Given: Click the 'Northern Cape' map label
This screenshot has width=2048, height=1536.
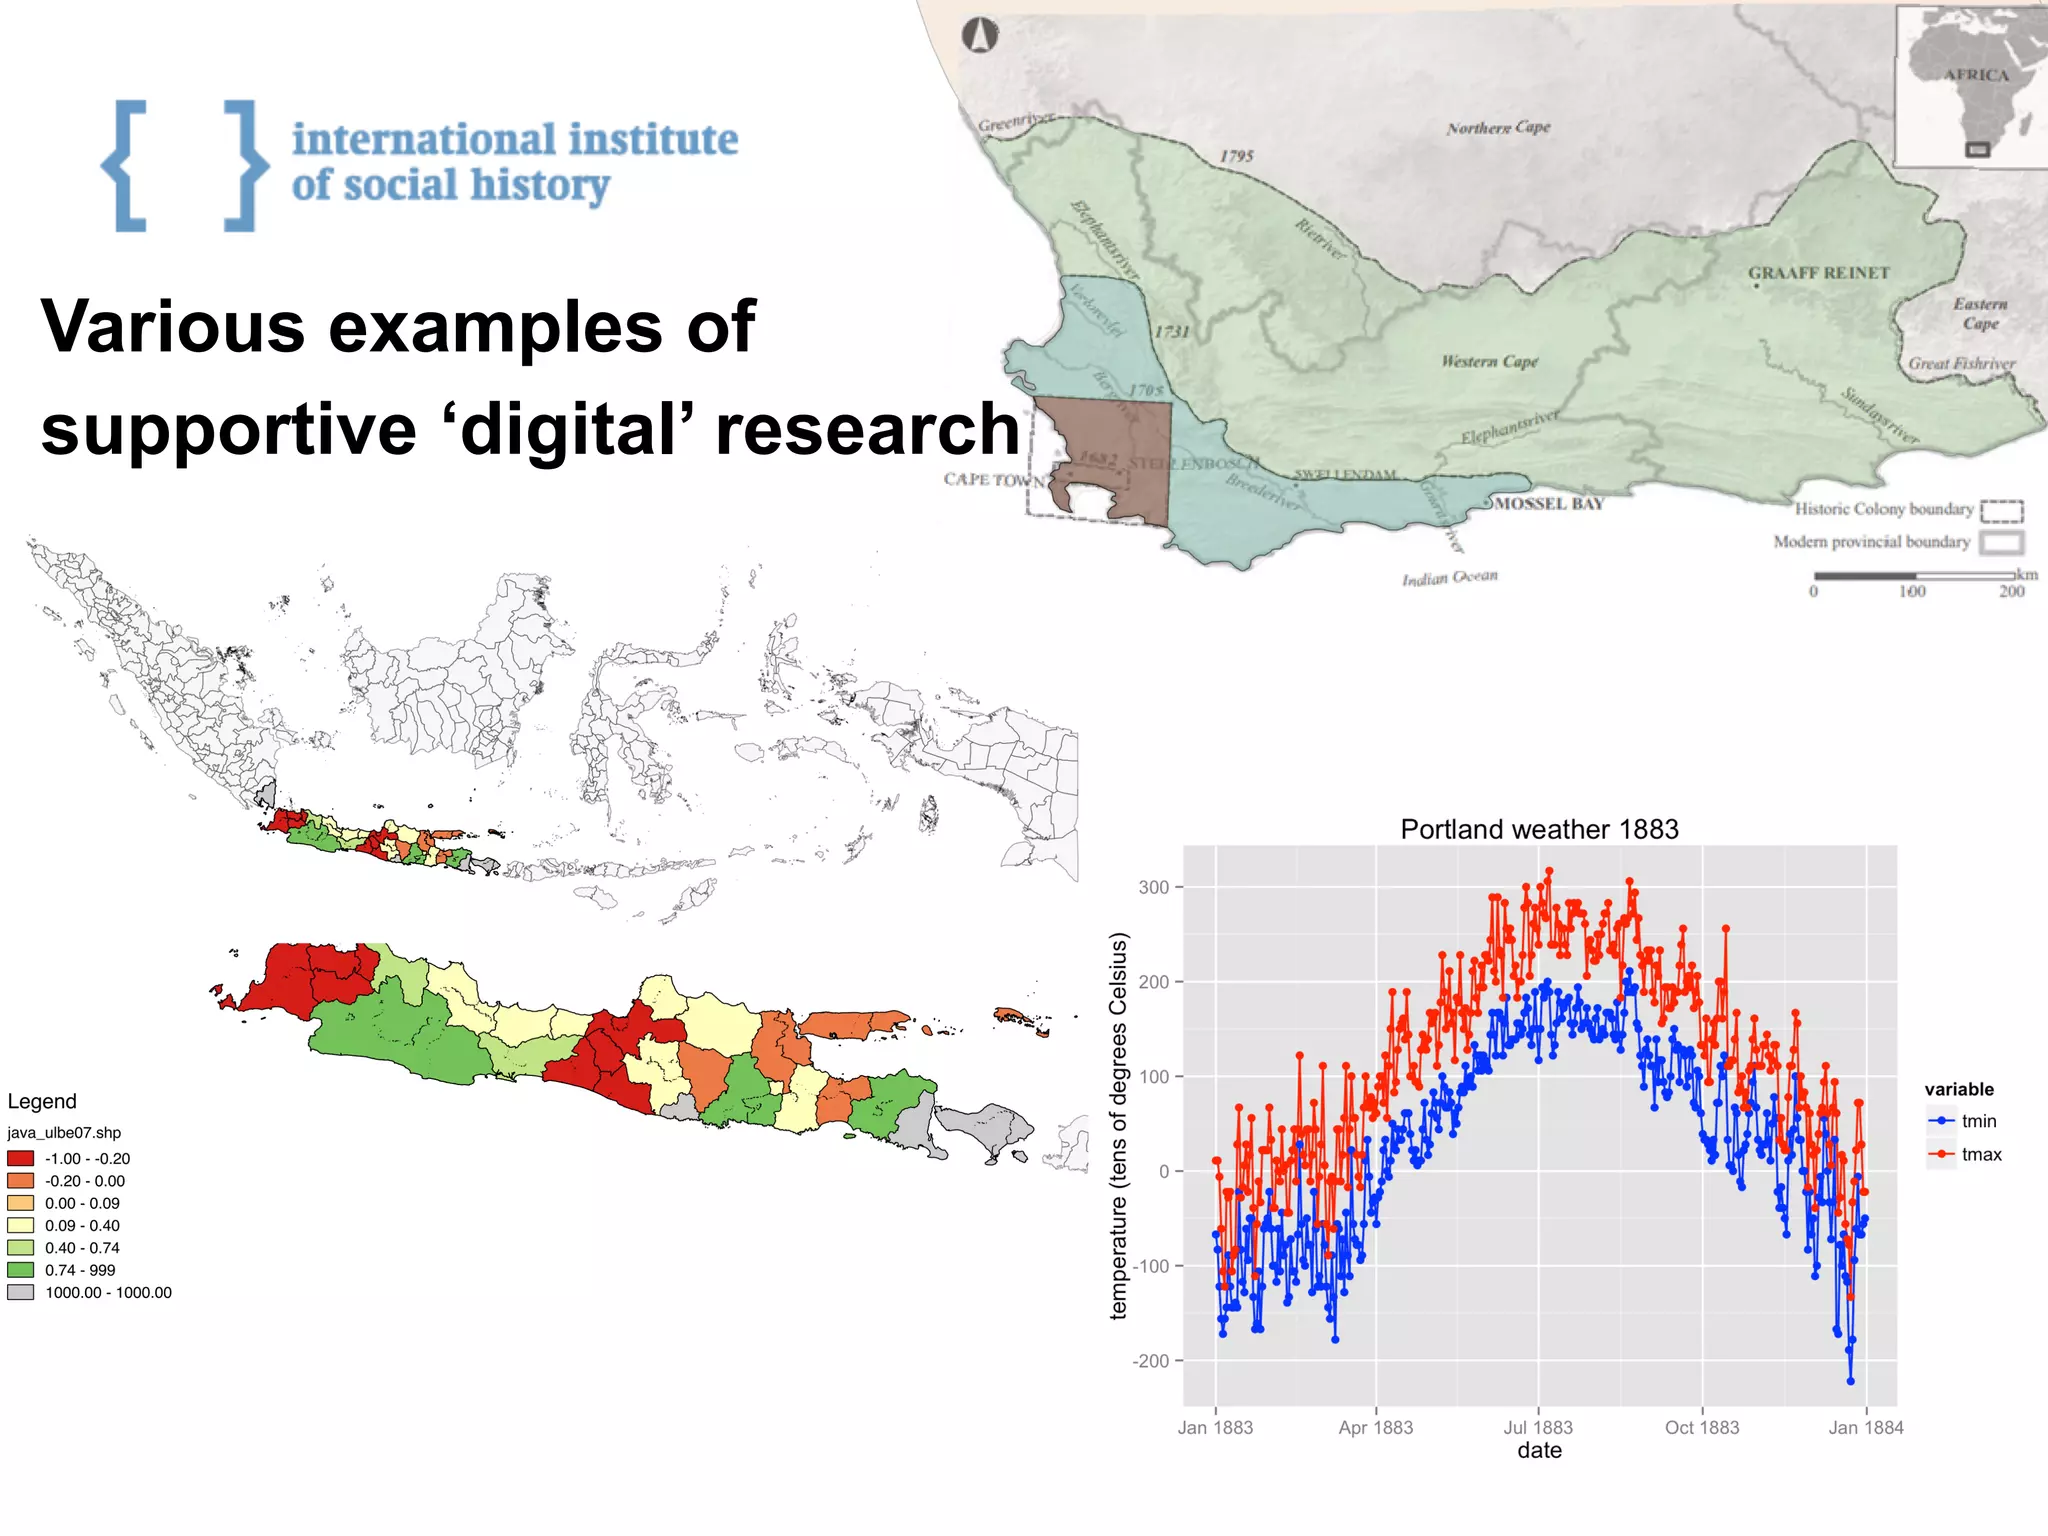Looking at the screenshot, I should [1498, 127].
